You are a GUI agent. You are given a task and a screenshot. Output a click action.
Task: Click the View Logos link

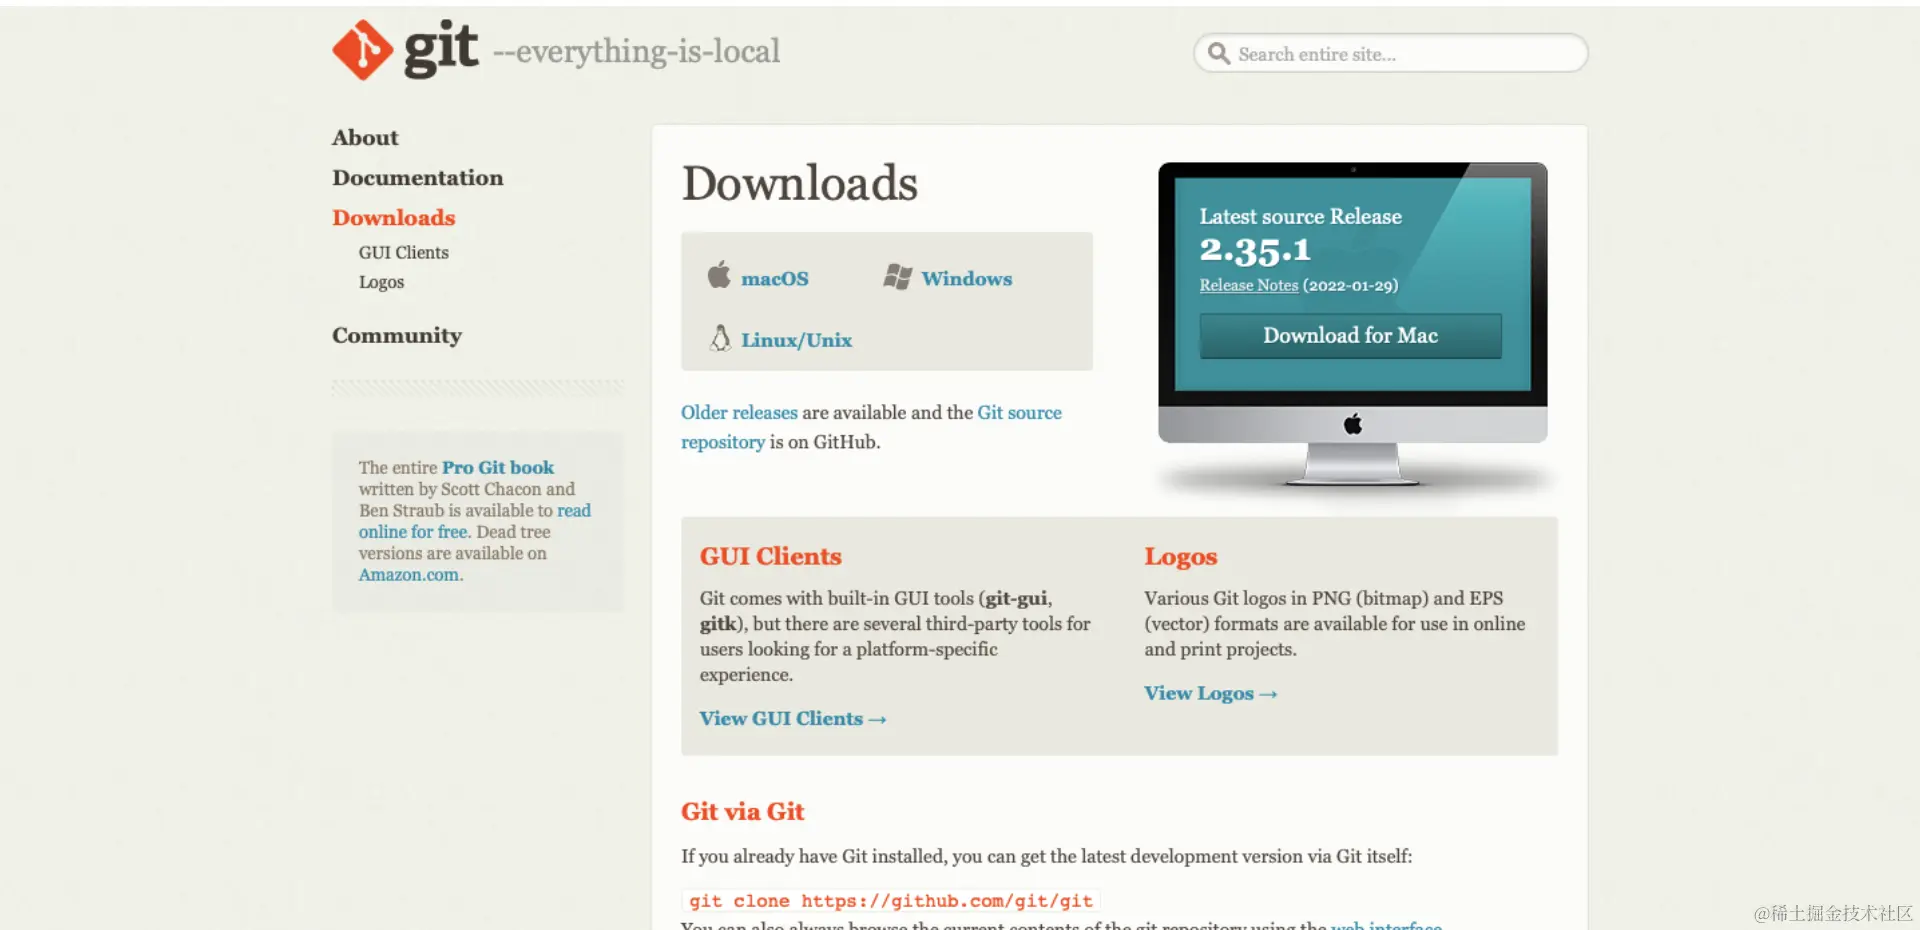[1211, 694]
